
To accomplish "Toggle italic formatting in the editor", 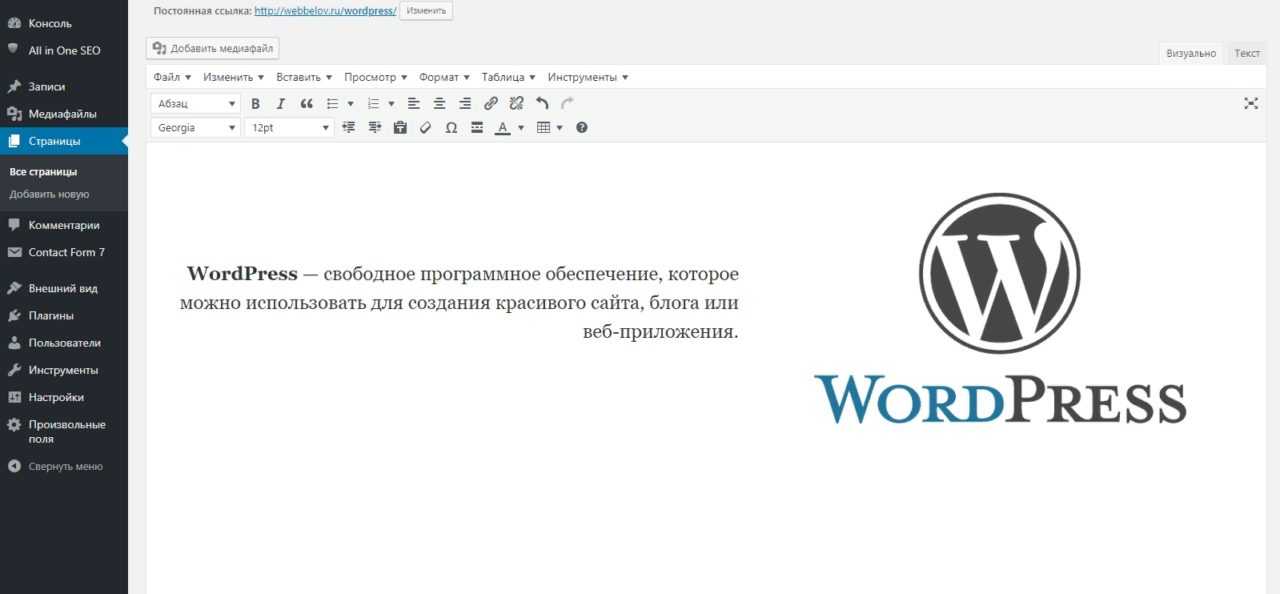I will pyautogui.click(x=281, y=103).
